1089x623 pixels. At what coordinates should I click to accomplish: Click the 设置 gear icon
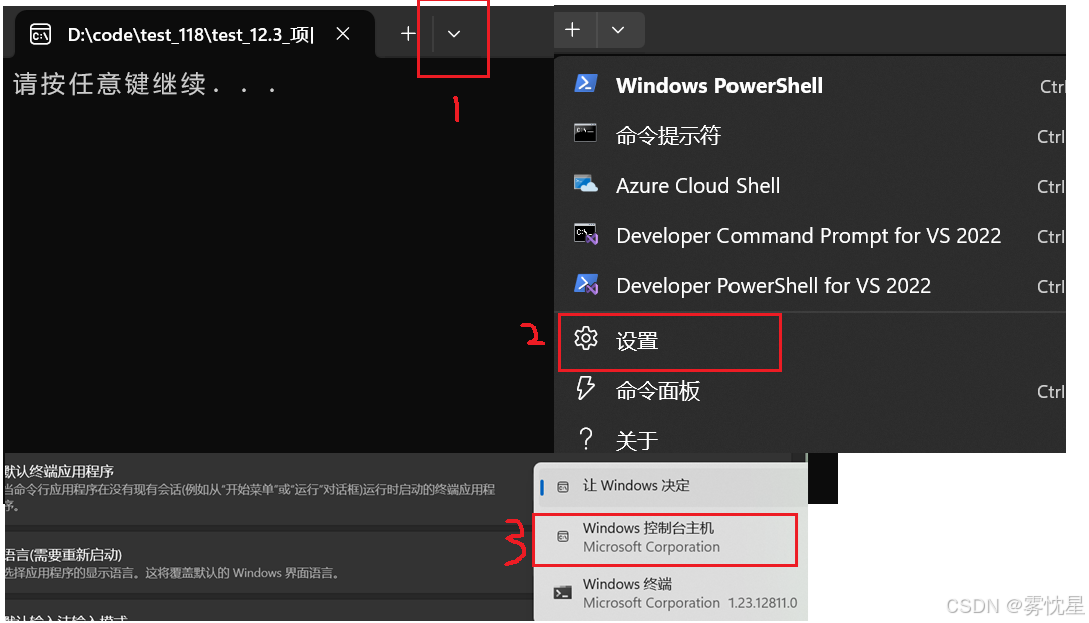coord(585,338)
